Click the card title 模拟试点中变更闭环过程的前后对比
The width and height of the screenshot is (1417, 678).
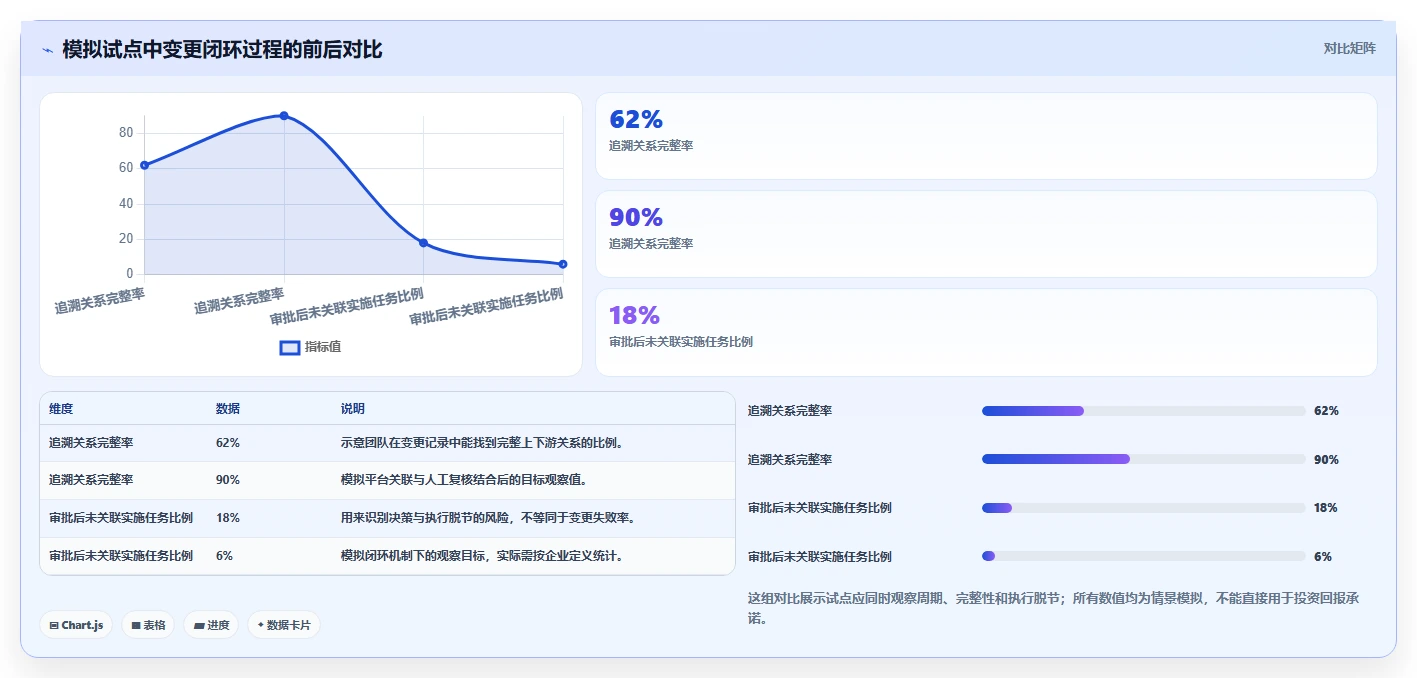pos(222,49)
